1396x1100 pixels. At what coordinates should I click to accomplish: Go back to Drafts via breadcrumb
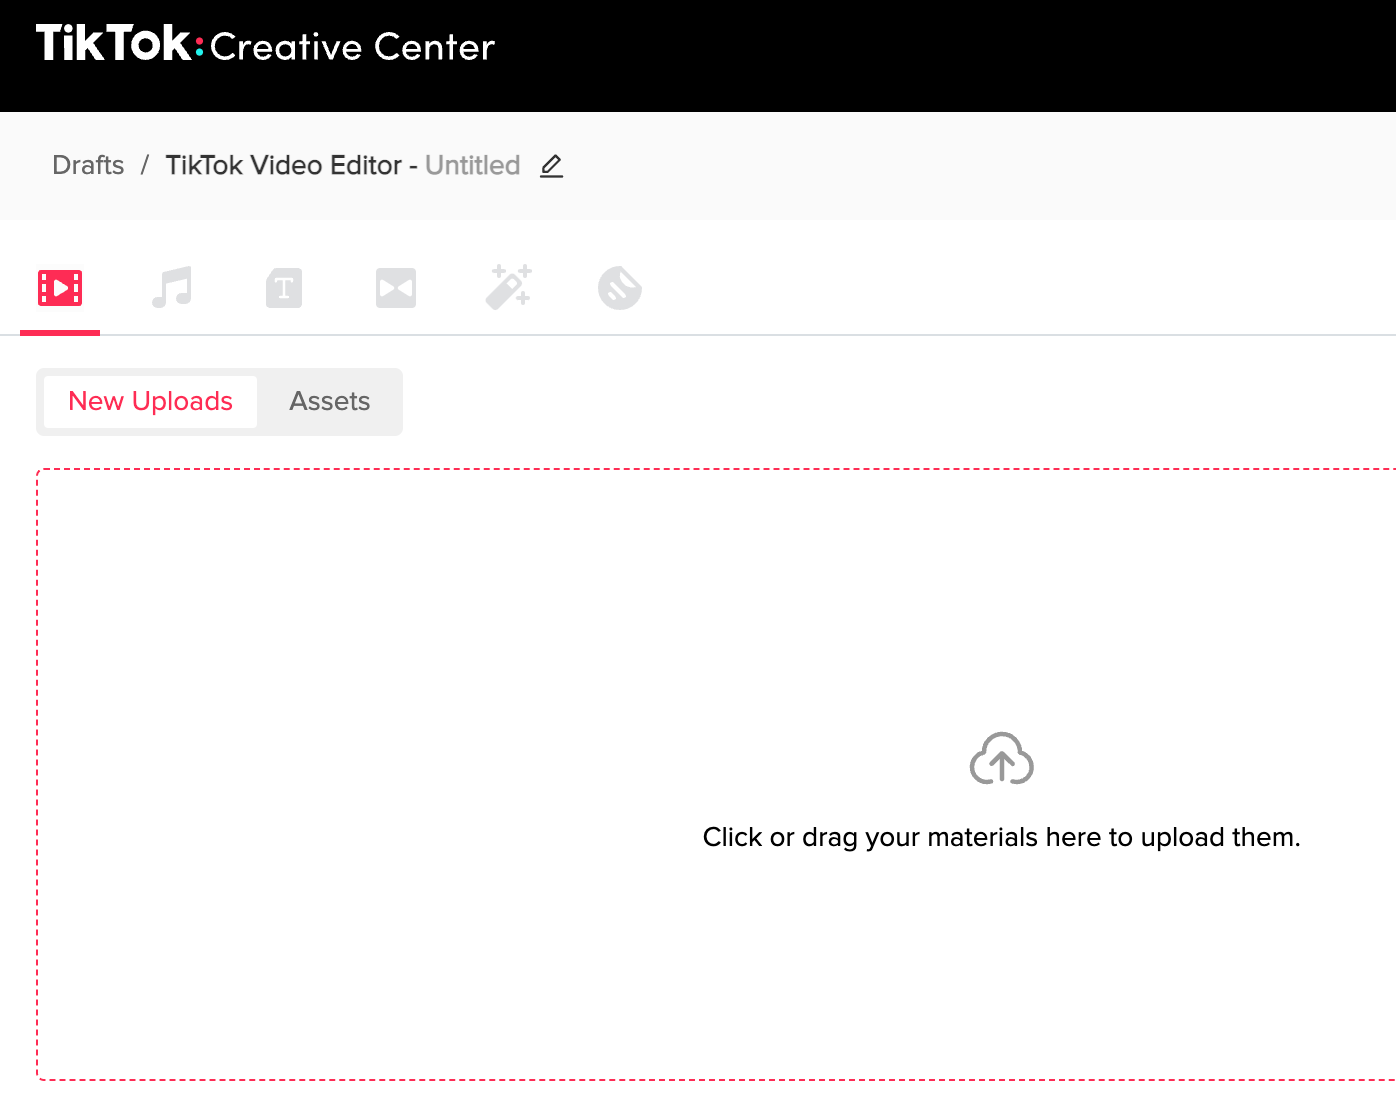88,165
